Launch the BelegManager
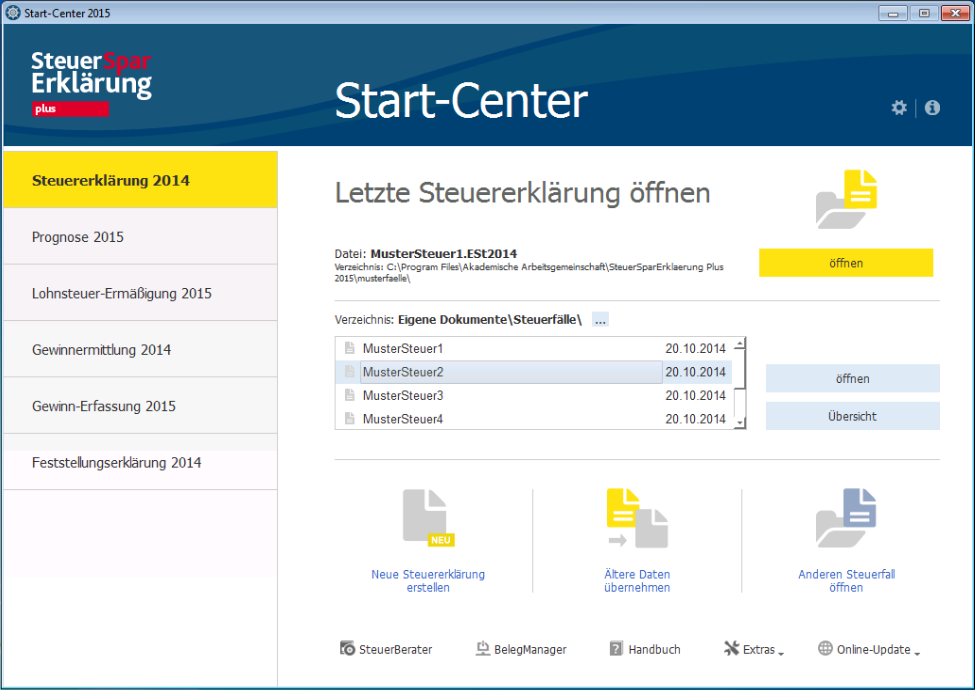 (x=521, y=649)
